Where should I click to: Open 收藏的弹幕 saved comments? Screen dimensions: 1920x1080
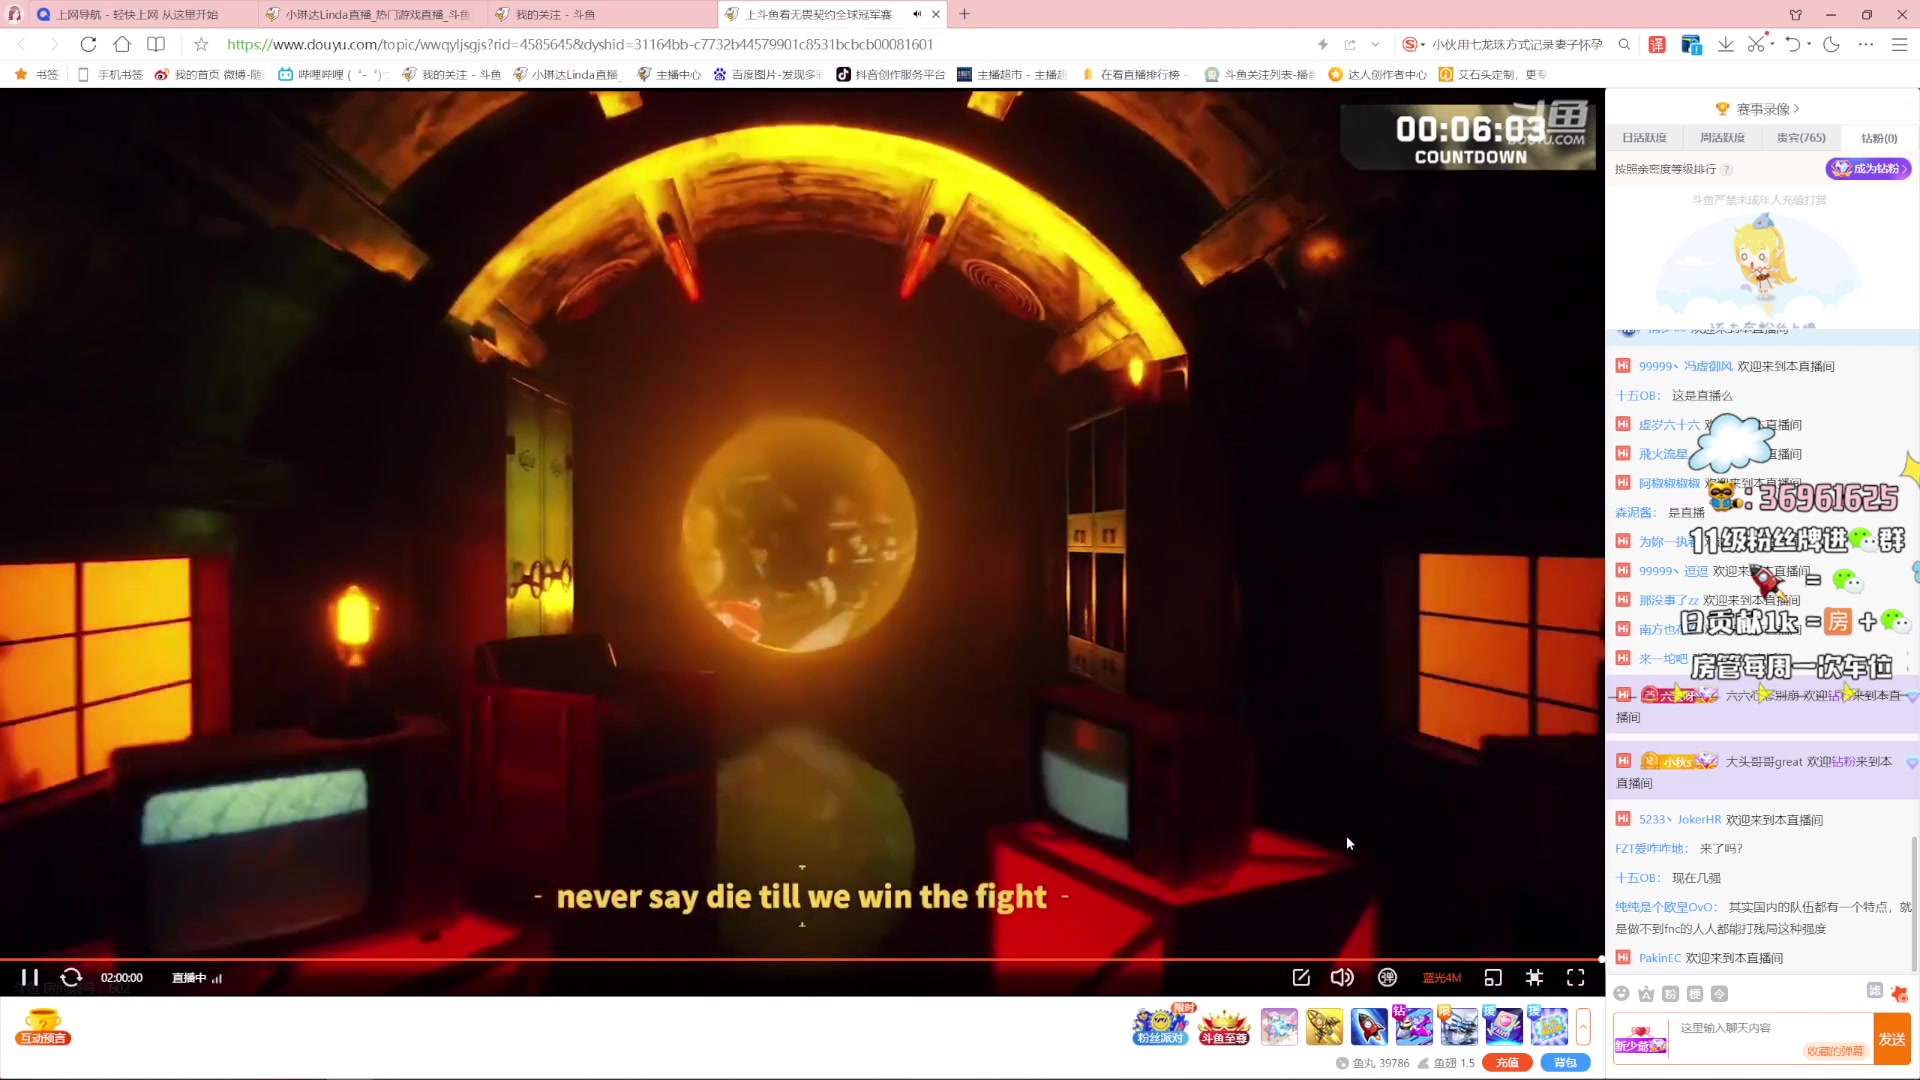tap(1835, 1051)
